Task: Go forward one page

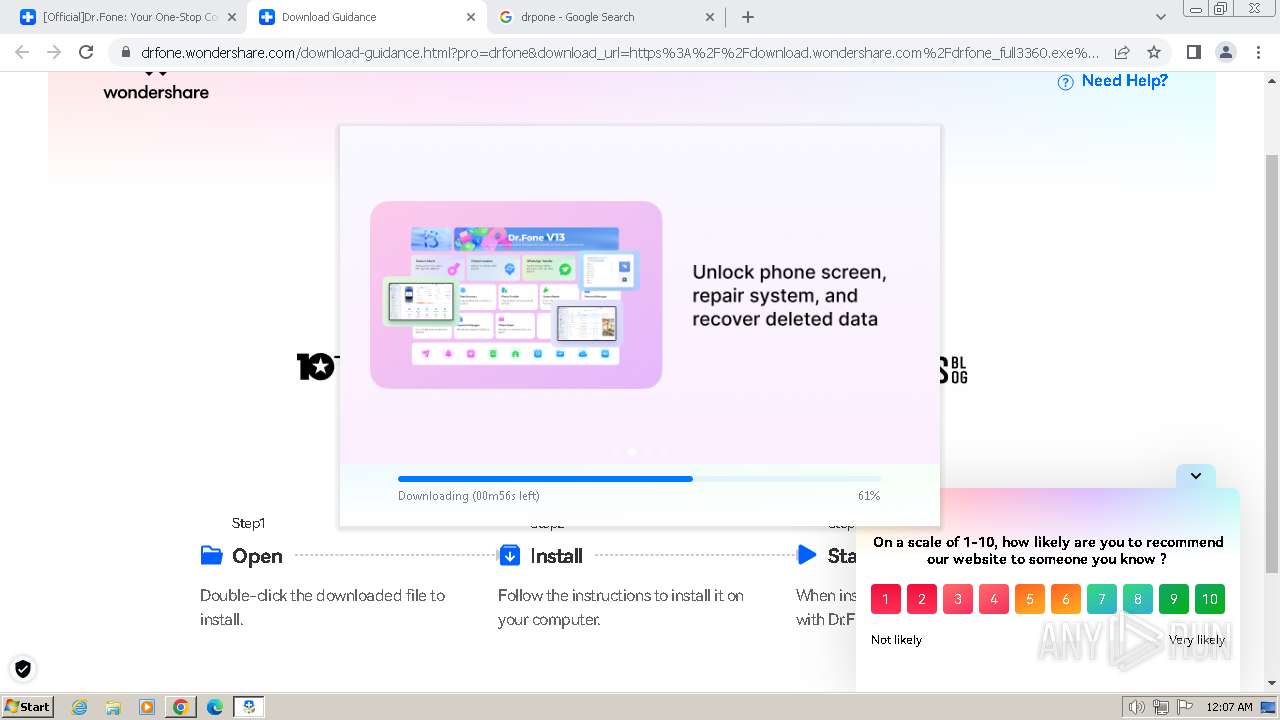Action: (55, 52)
